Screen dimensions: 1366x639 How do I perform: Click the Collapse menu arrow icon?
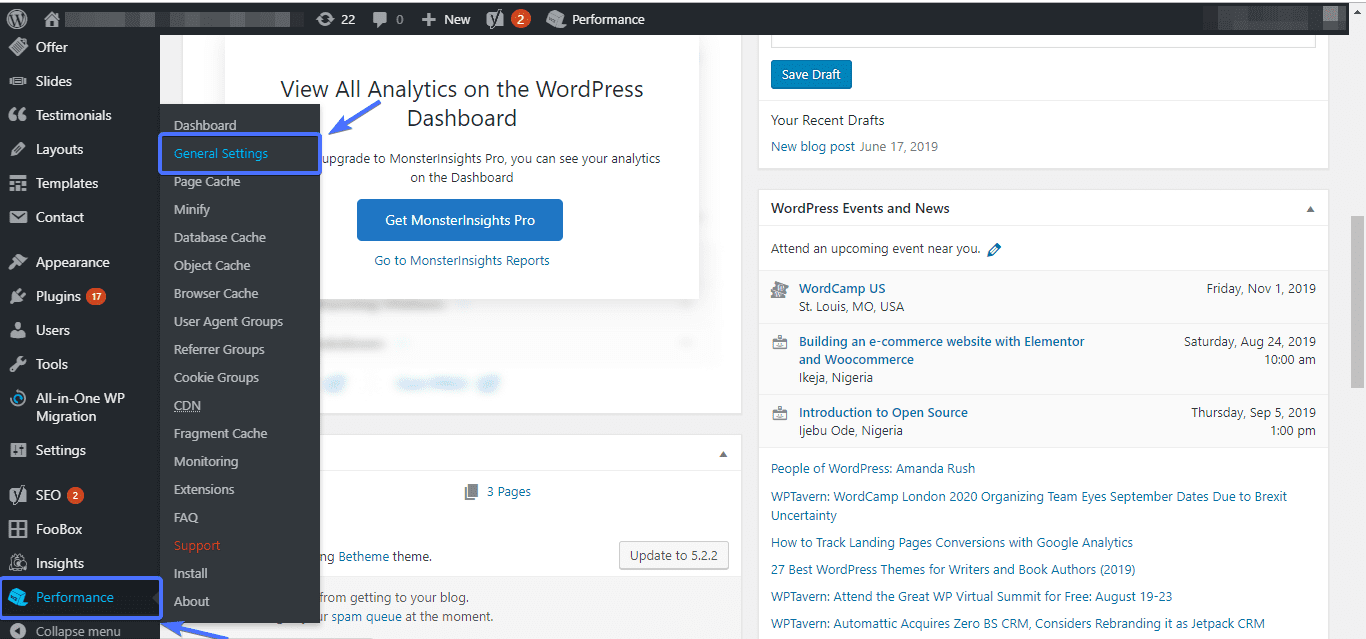click(17, 631)
